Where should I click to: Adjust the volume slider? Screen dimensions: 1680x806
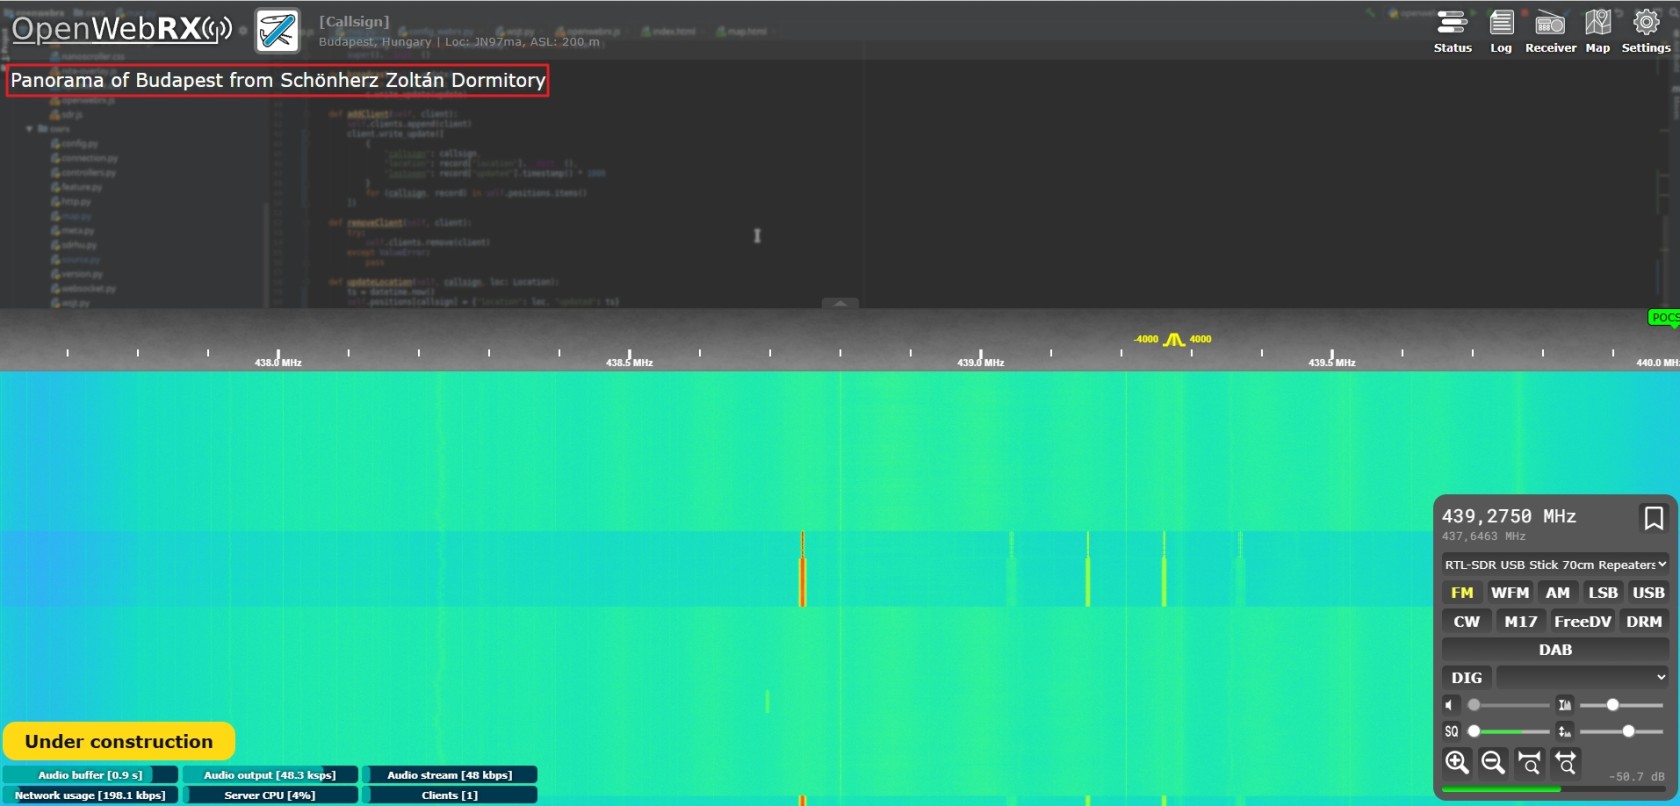click(x=1508, y=705)
